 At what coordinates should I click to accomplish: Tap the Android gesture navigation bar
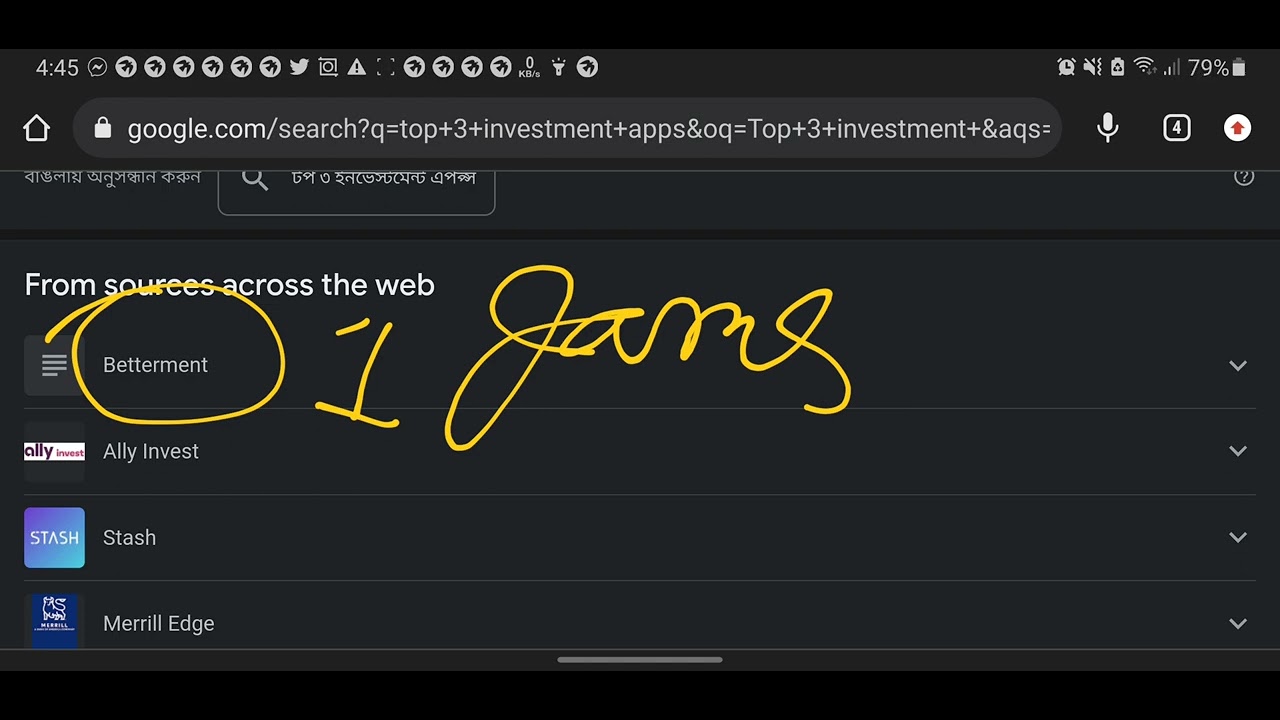coord(640,660)
